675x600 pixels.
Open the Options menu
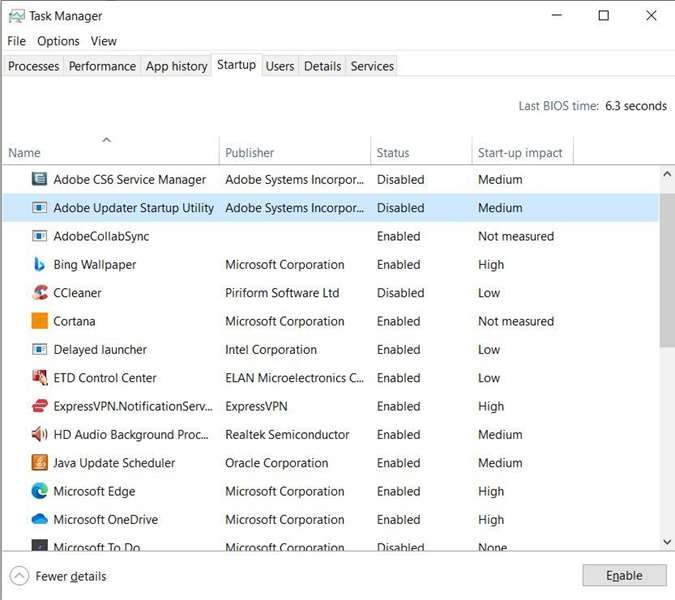pyautogui.click(x=58, y=41)
